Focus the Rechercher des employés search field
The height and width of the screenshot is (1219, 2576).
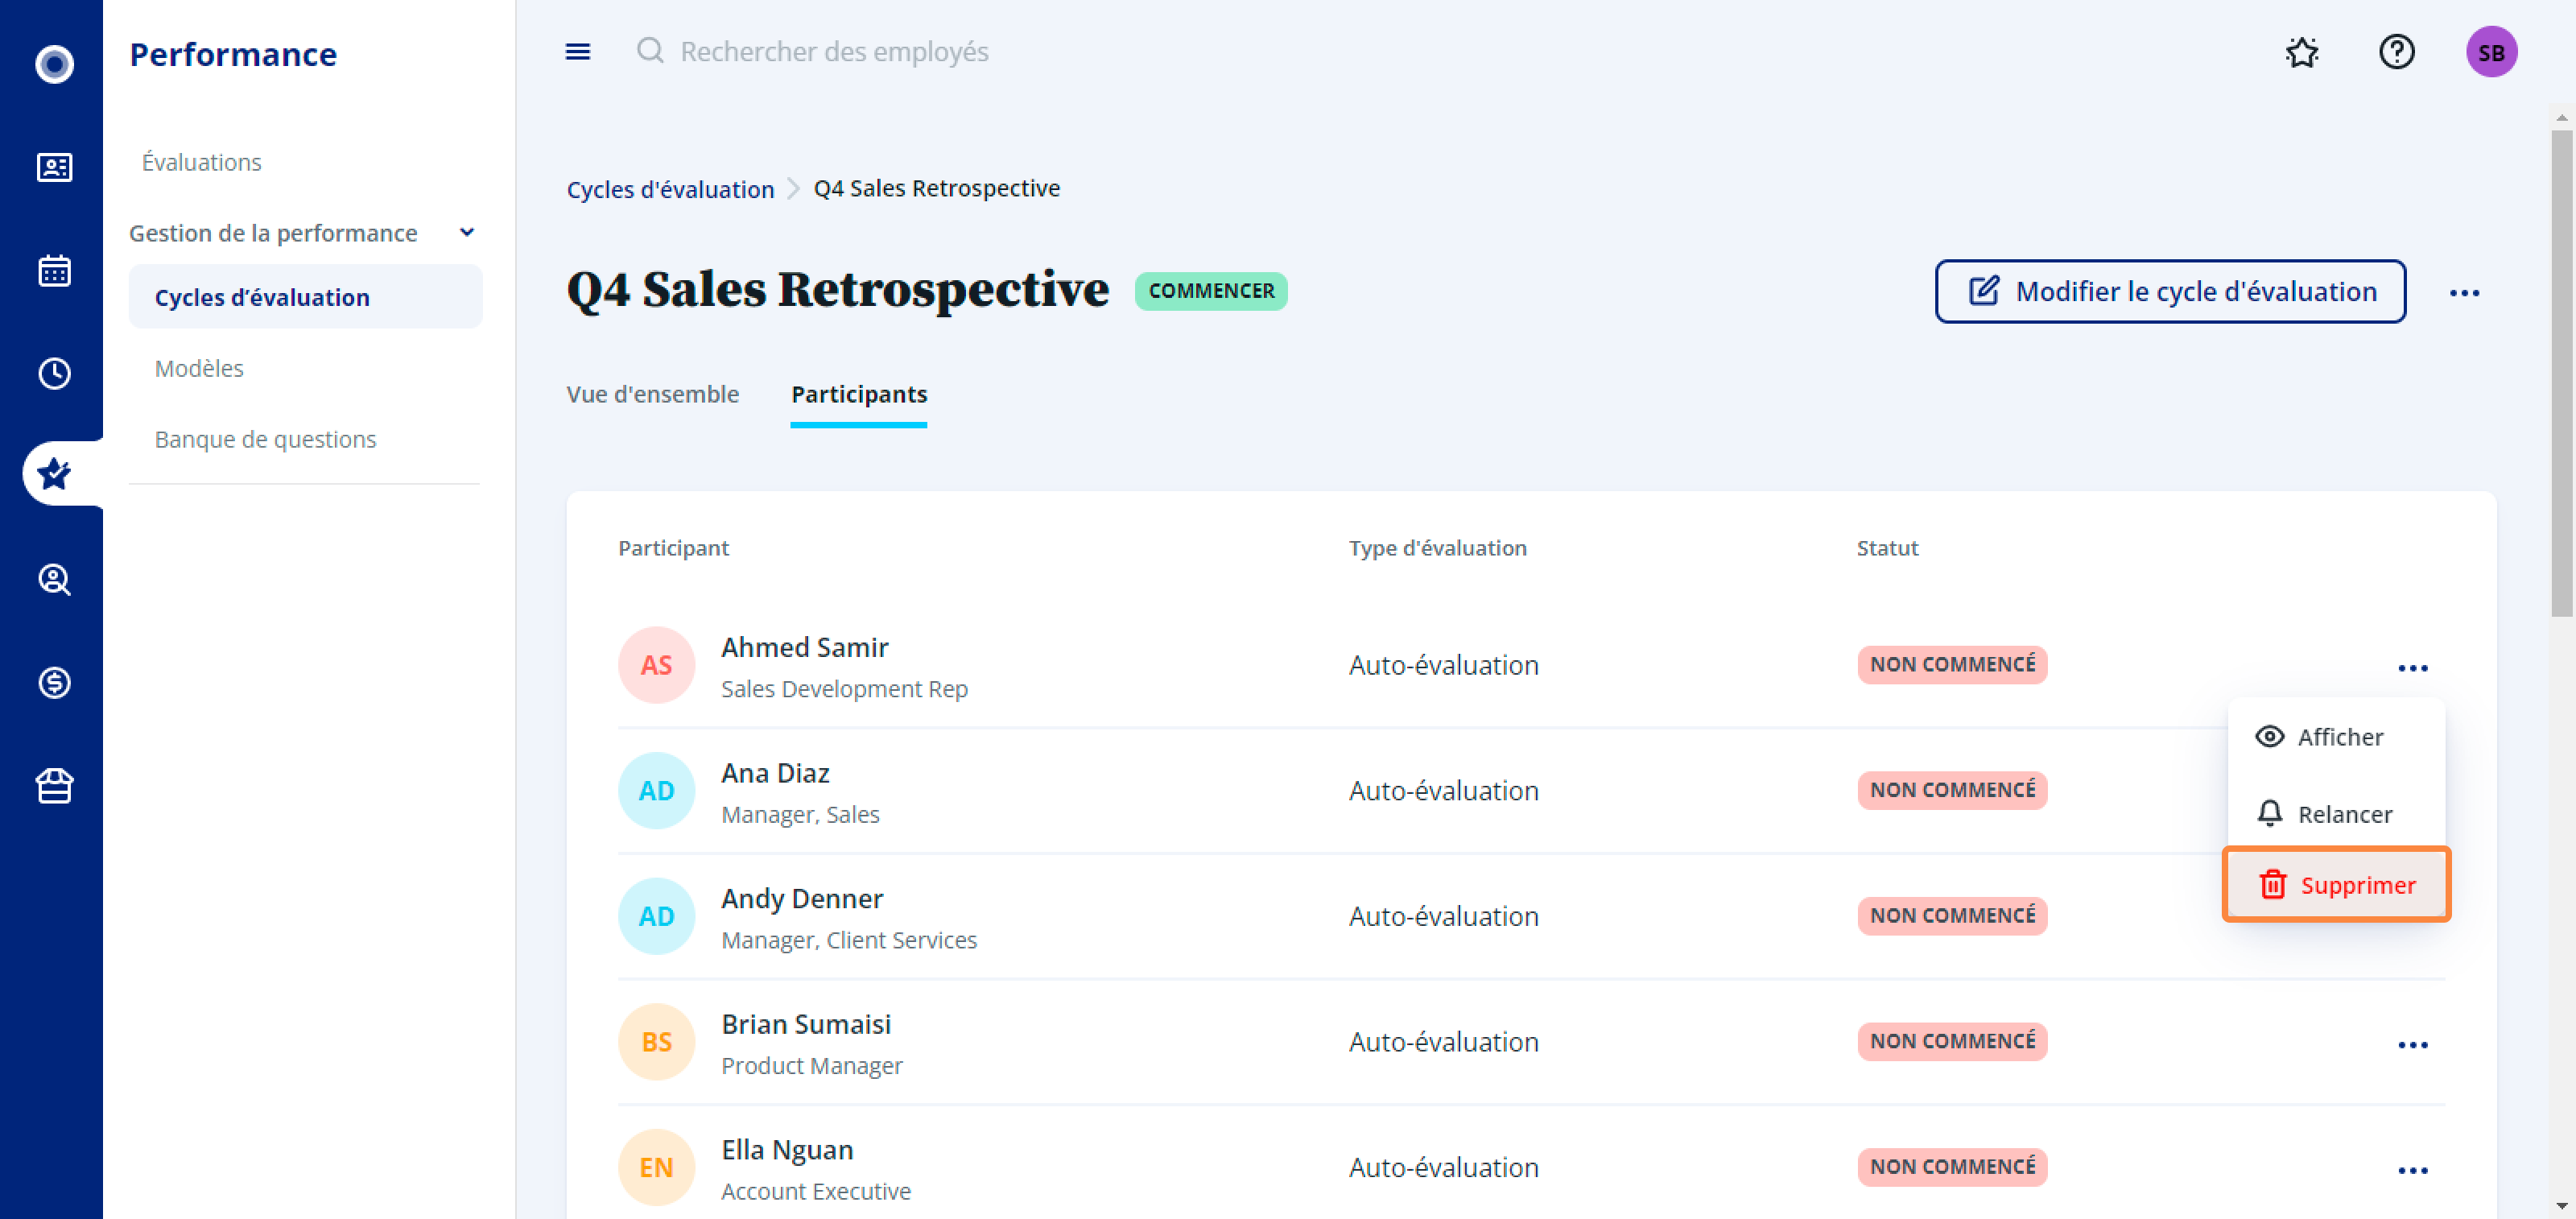click(x=834, y=51)
